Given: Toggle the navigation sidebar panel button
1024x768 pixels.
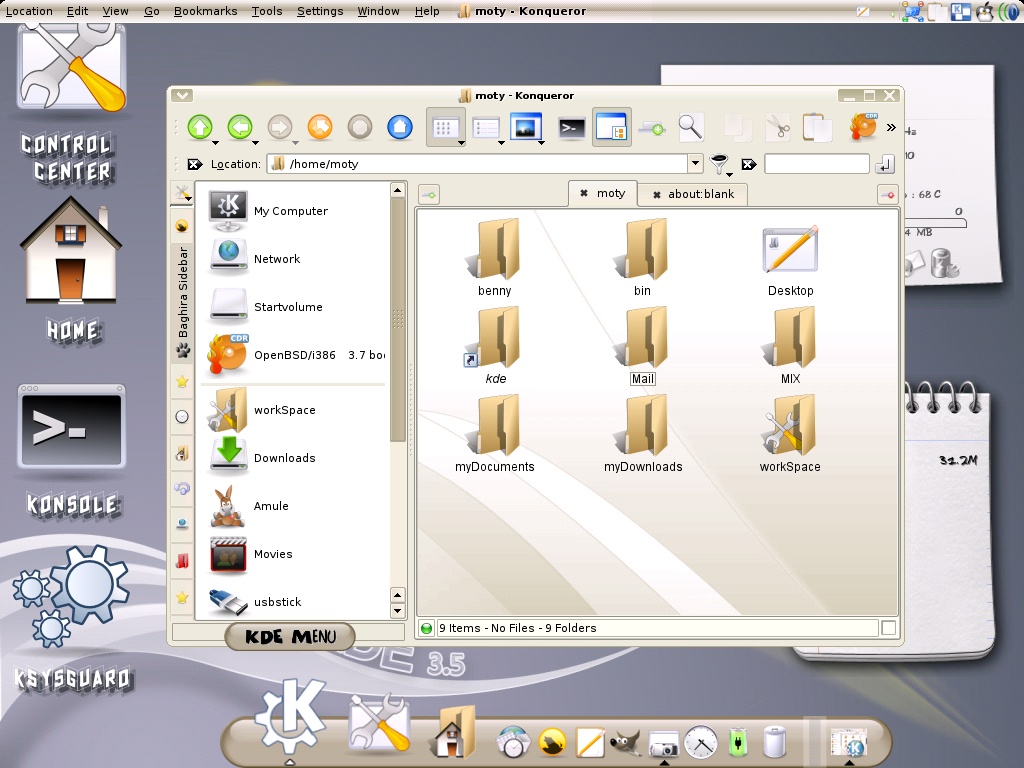Looking at the screenshot, I should [x=612, y=127].
